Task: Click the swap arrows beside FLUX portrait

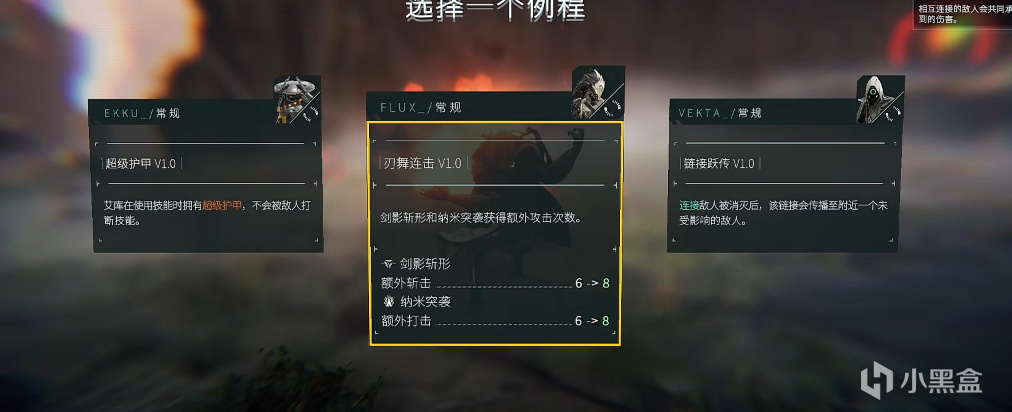Action: pyautogui.click(x=611, y=107)
